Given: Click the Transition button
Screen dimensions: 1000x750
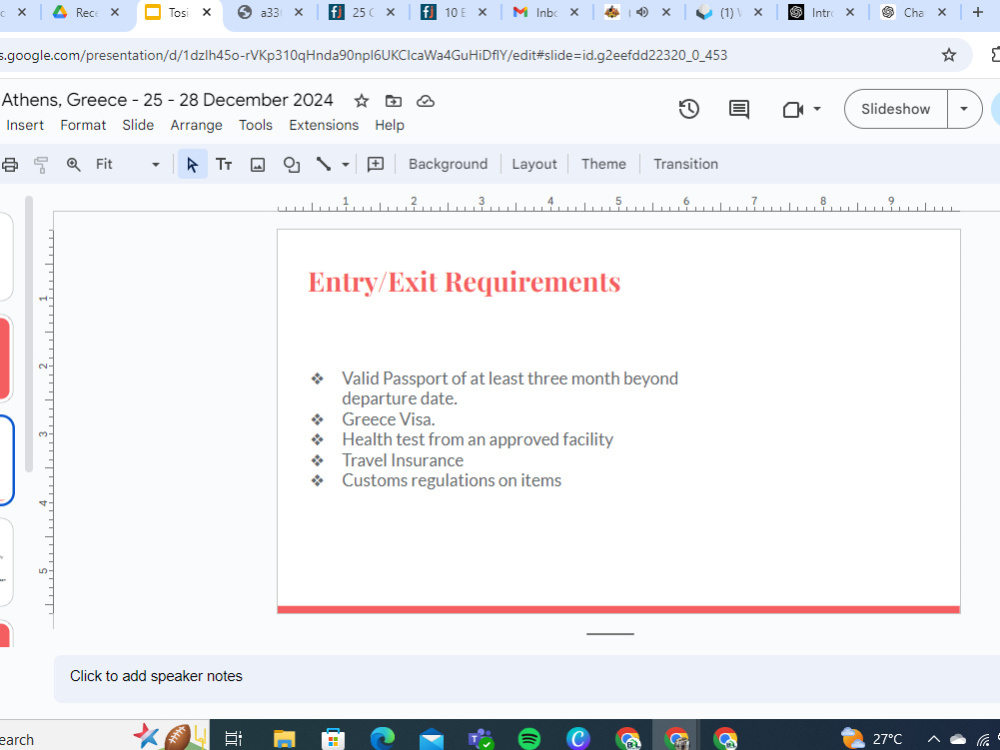Looking at the screenshot, I should [x=686, y=164].
